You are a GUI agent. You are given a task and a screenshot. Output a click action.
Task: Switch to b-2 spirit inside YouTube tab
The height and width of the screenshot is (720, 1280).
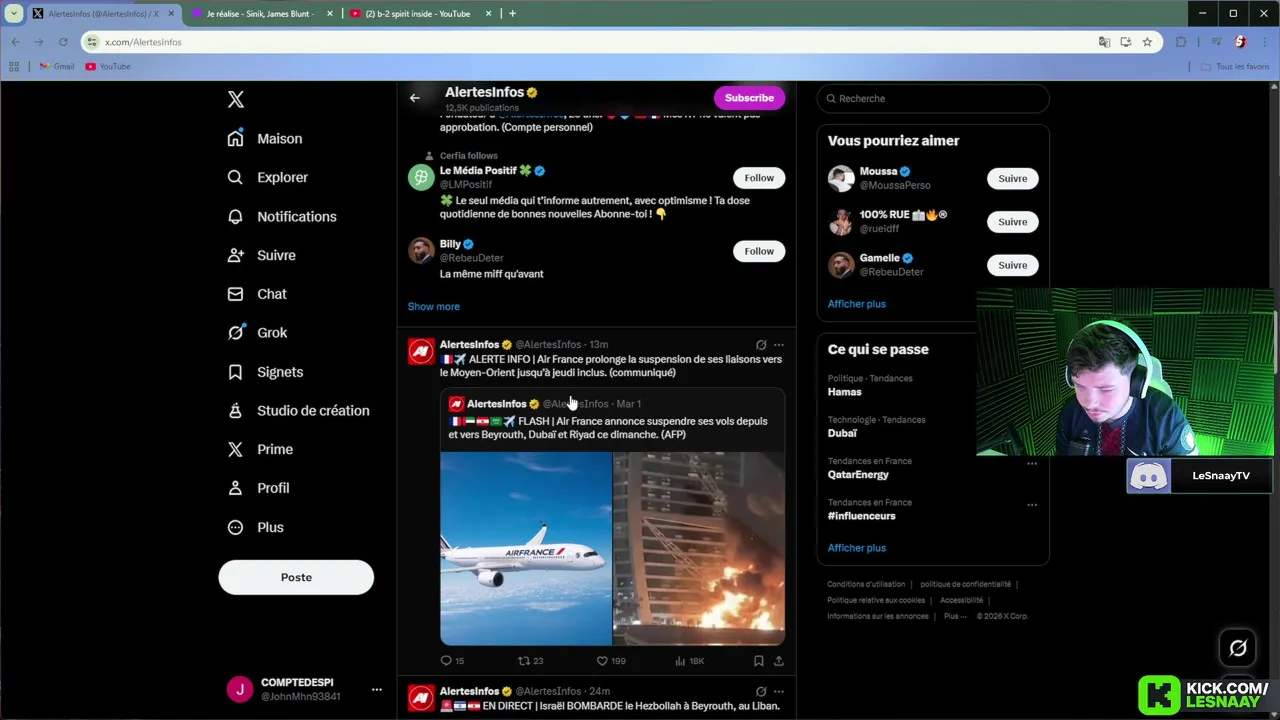tap(418, 14)
